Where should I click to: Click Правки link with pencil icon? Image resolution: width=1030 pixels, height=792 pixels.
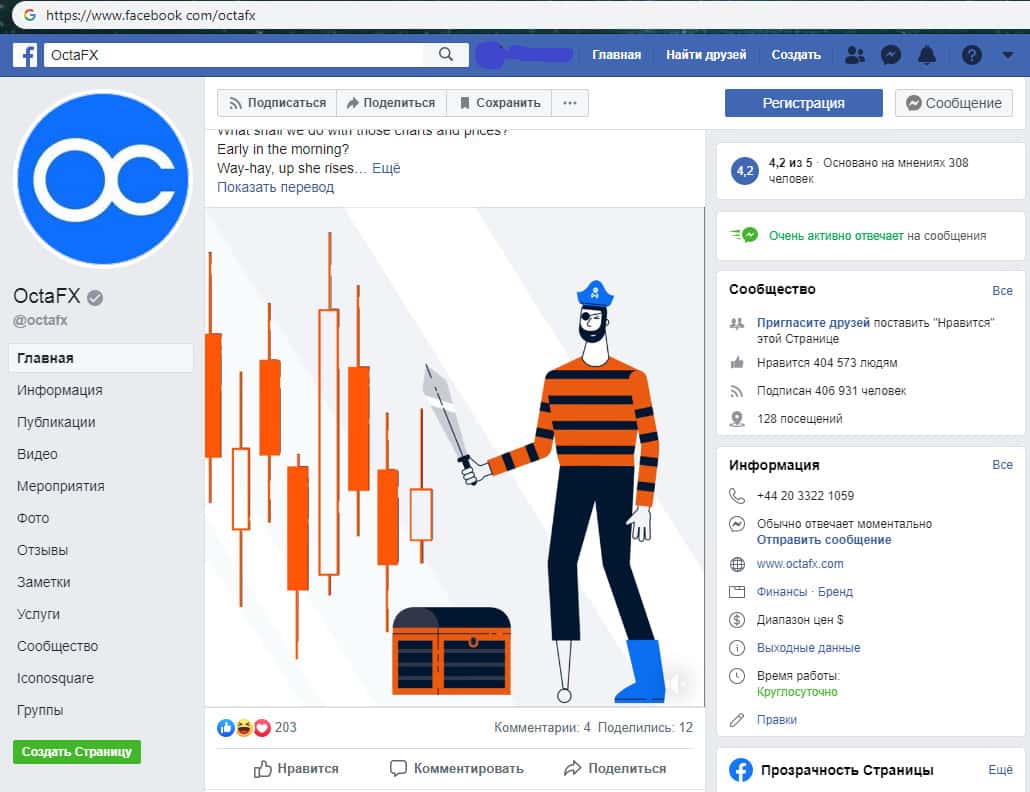776,720
